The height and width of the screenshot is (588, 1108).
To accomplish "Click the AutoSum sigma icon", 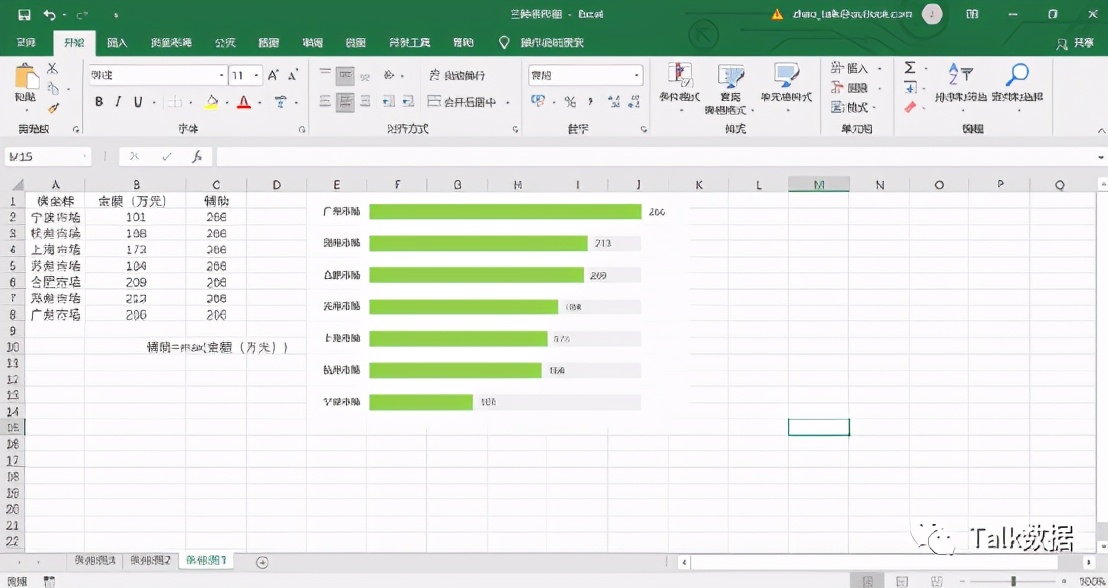I will click(x=910, y=68).
